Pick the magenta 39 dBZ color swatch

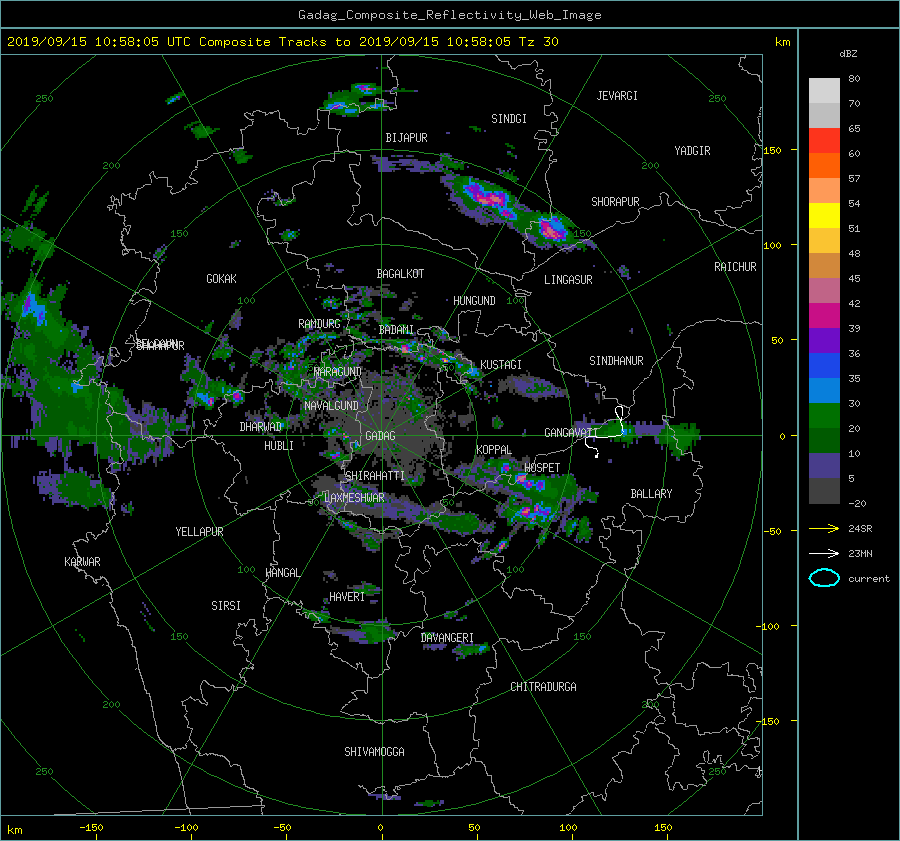point(824,316)
